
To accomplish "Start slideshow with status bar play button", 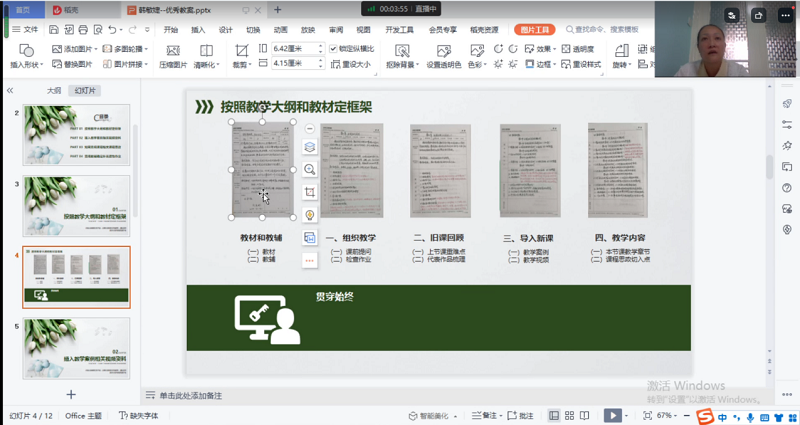I will pos(614,415).
